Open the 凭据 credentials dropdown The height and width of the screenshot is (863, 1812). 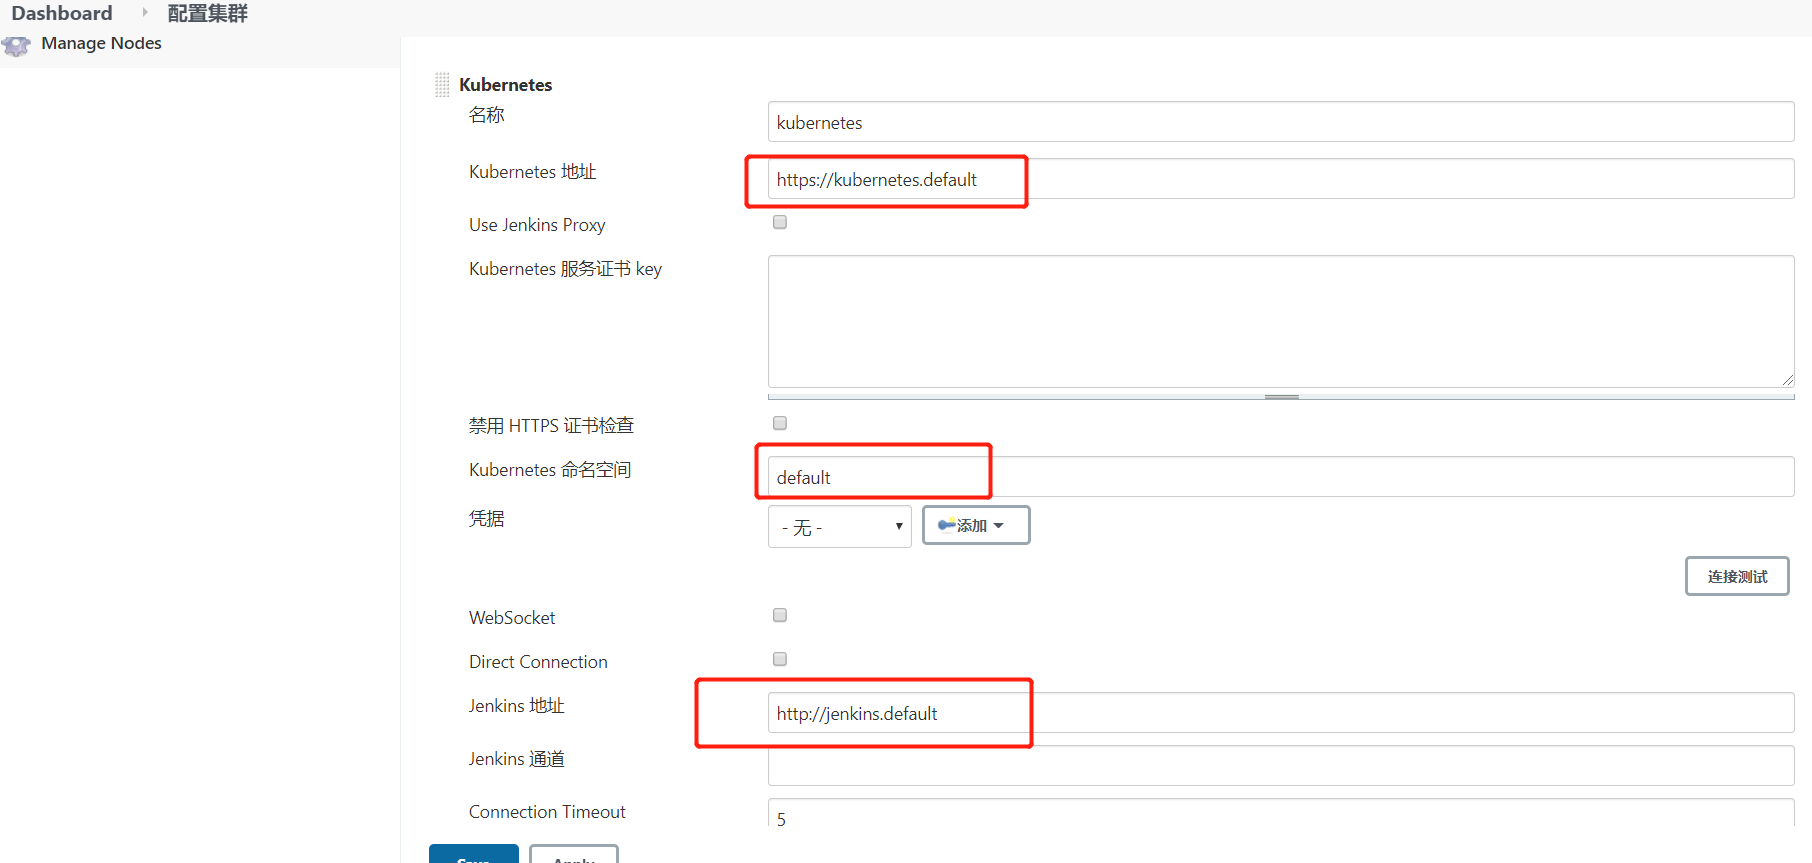[840, 526]
